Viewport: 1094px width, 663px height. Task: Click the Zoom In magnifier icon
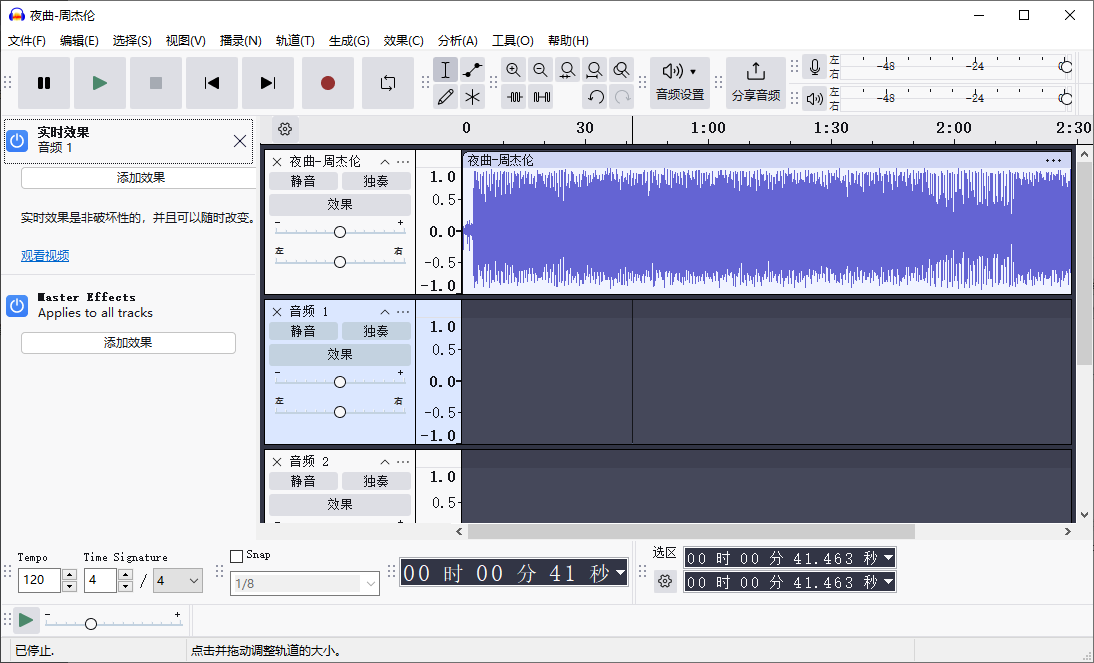(513, 70)
